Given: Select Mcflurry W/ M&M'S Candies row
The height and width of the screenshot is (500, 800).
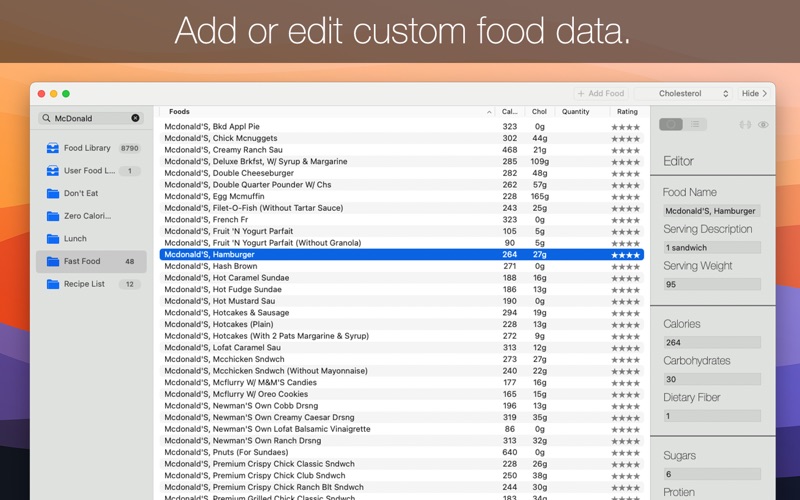Looking at the screenshot, I should pyautogui.click(x=402, y=383).
